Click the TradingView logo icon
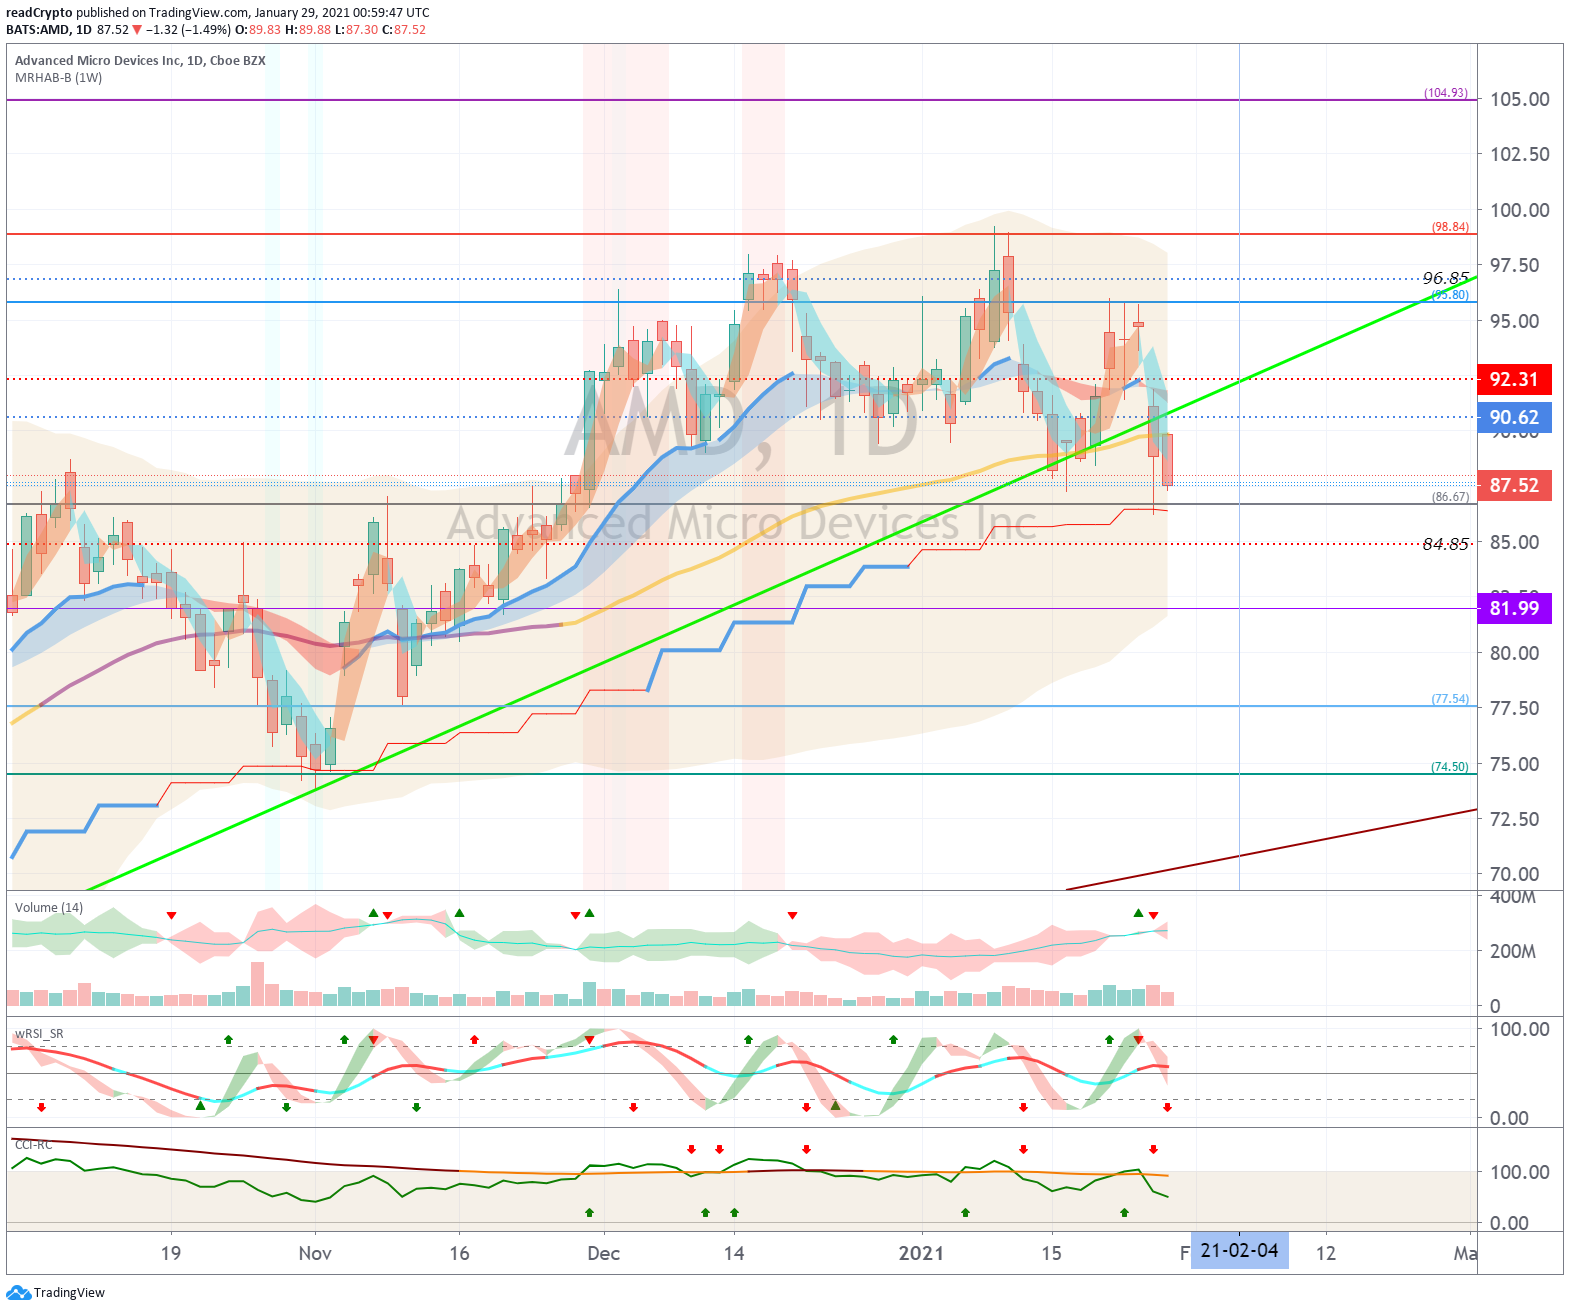Viewport: 1570px width, 1311px height. 18,1293
